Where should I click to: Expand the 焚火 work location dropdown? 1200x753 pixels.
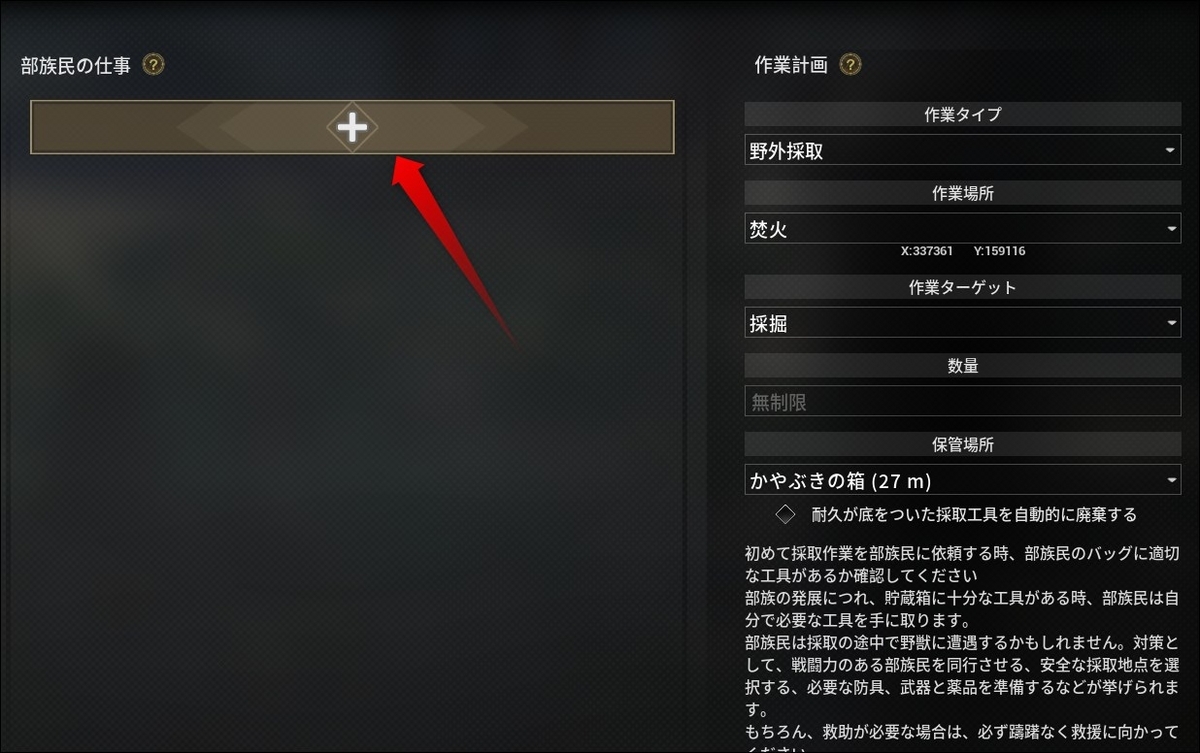[963, 228]
